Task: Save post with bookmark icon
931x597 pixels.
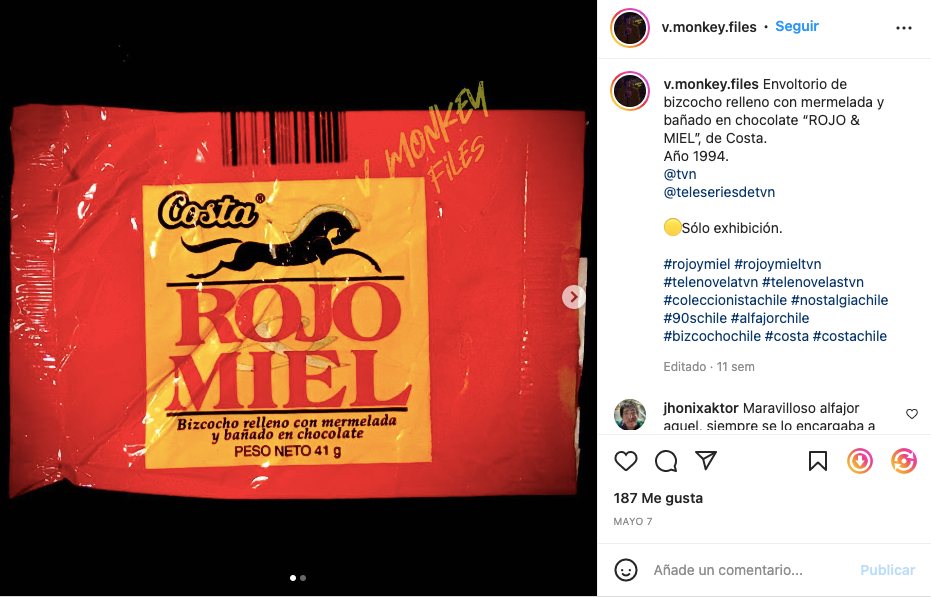Action: coord(818,461)
